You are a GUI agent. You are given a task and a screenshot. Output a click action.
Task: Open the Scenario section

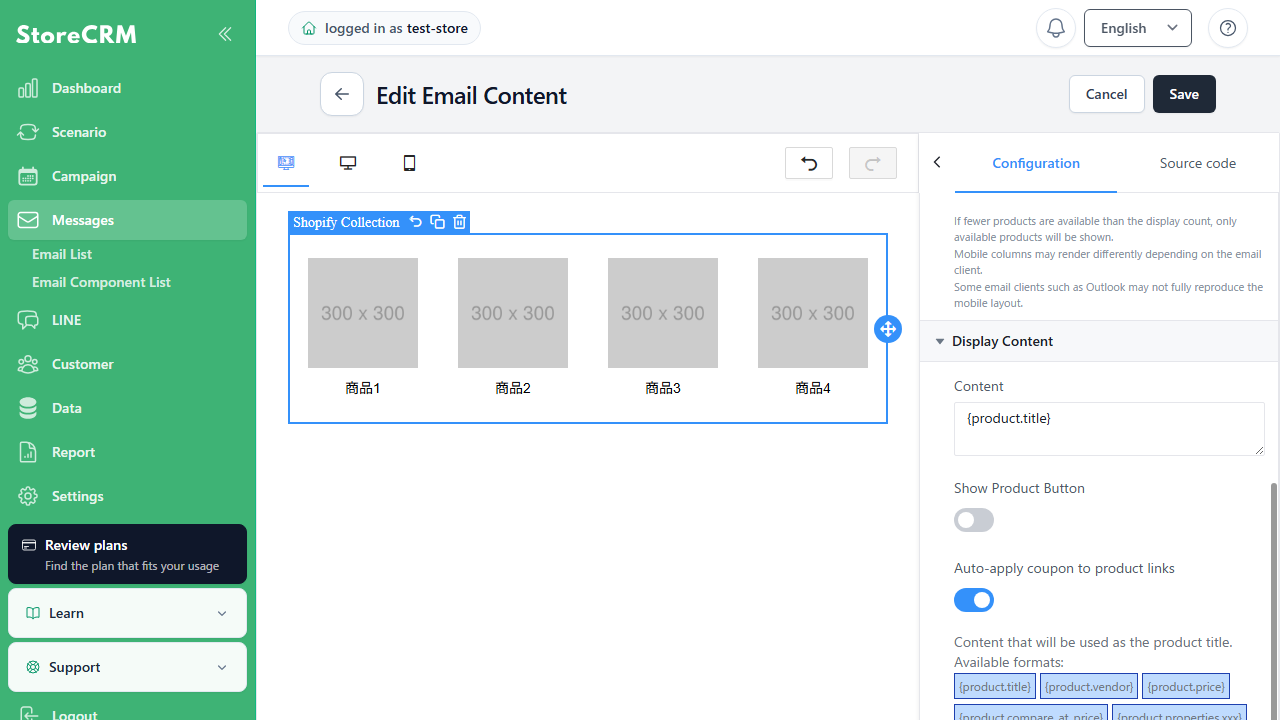pos(127,132)
